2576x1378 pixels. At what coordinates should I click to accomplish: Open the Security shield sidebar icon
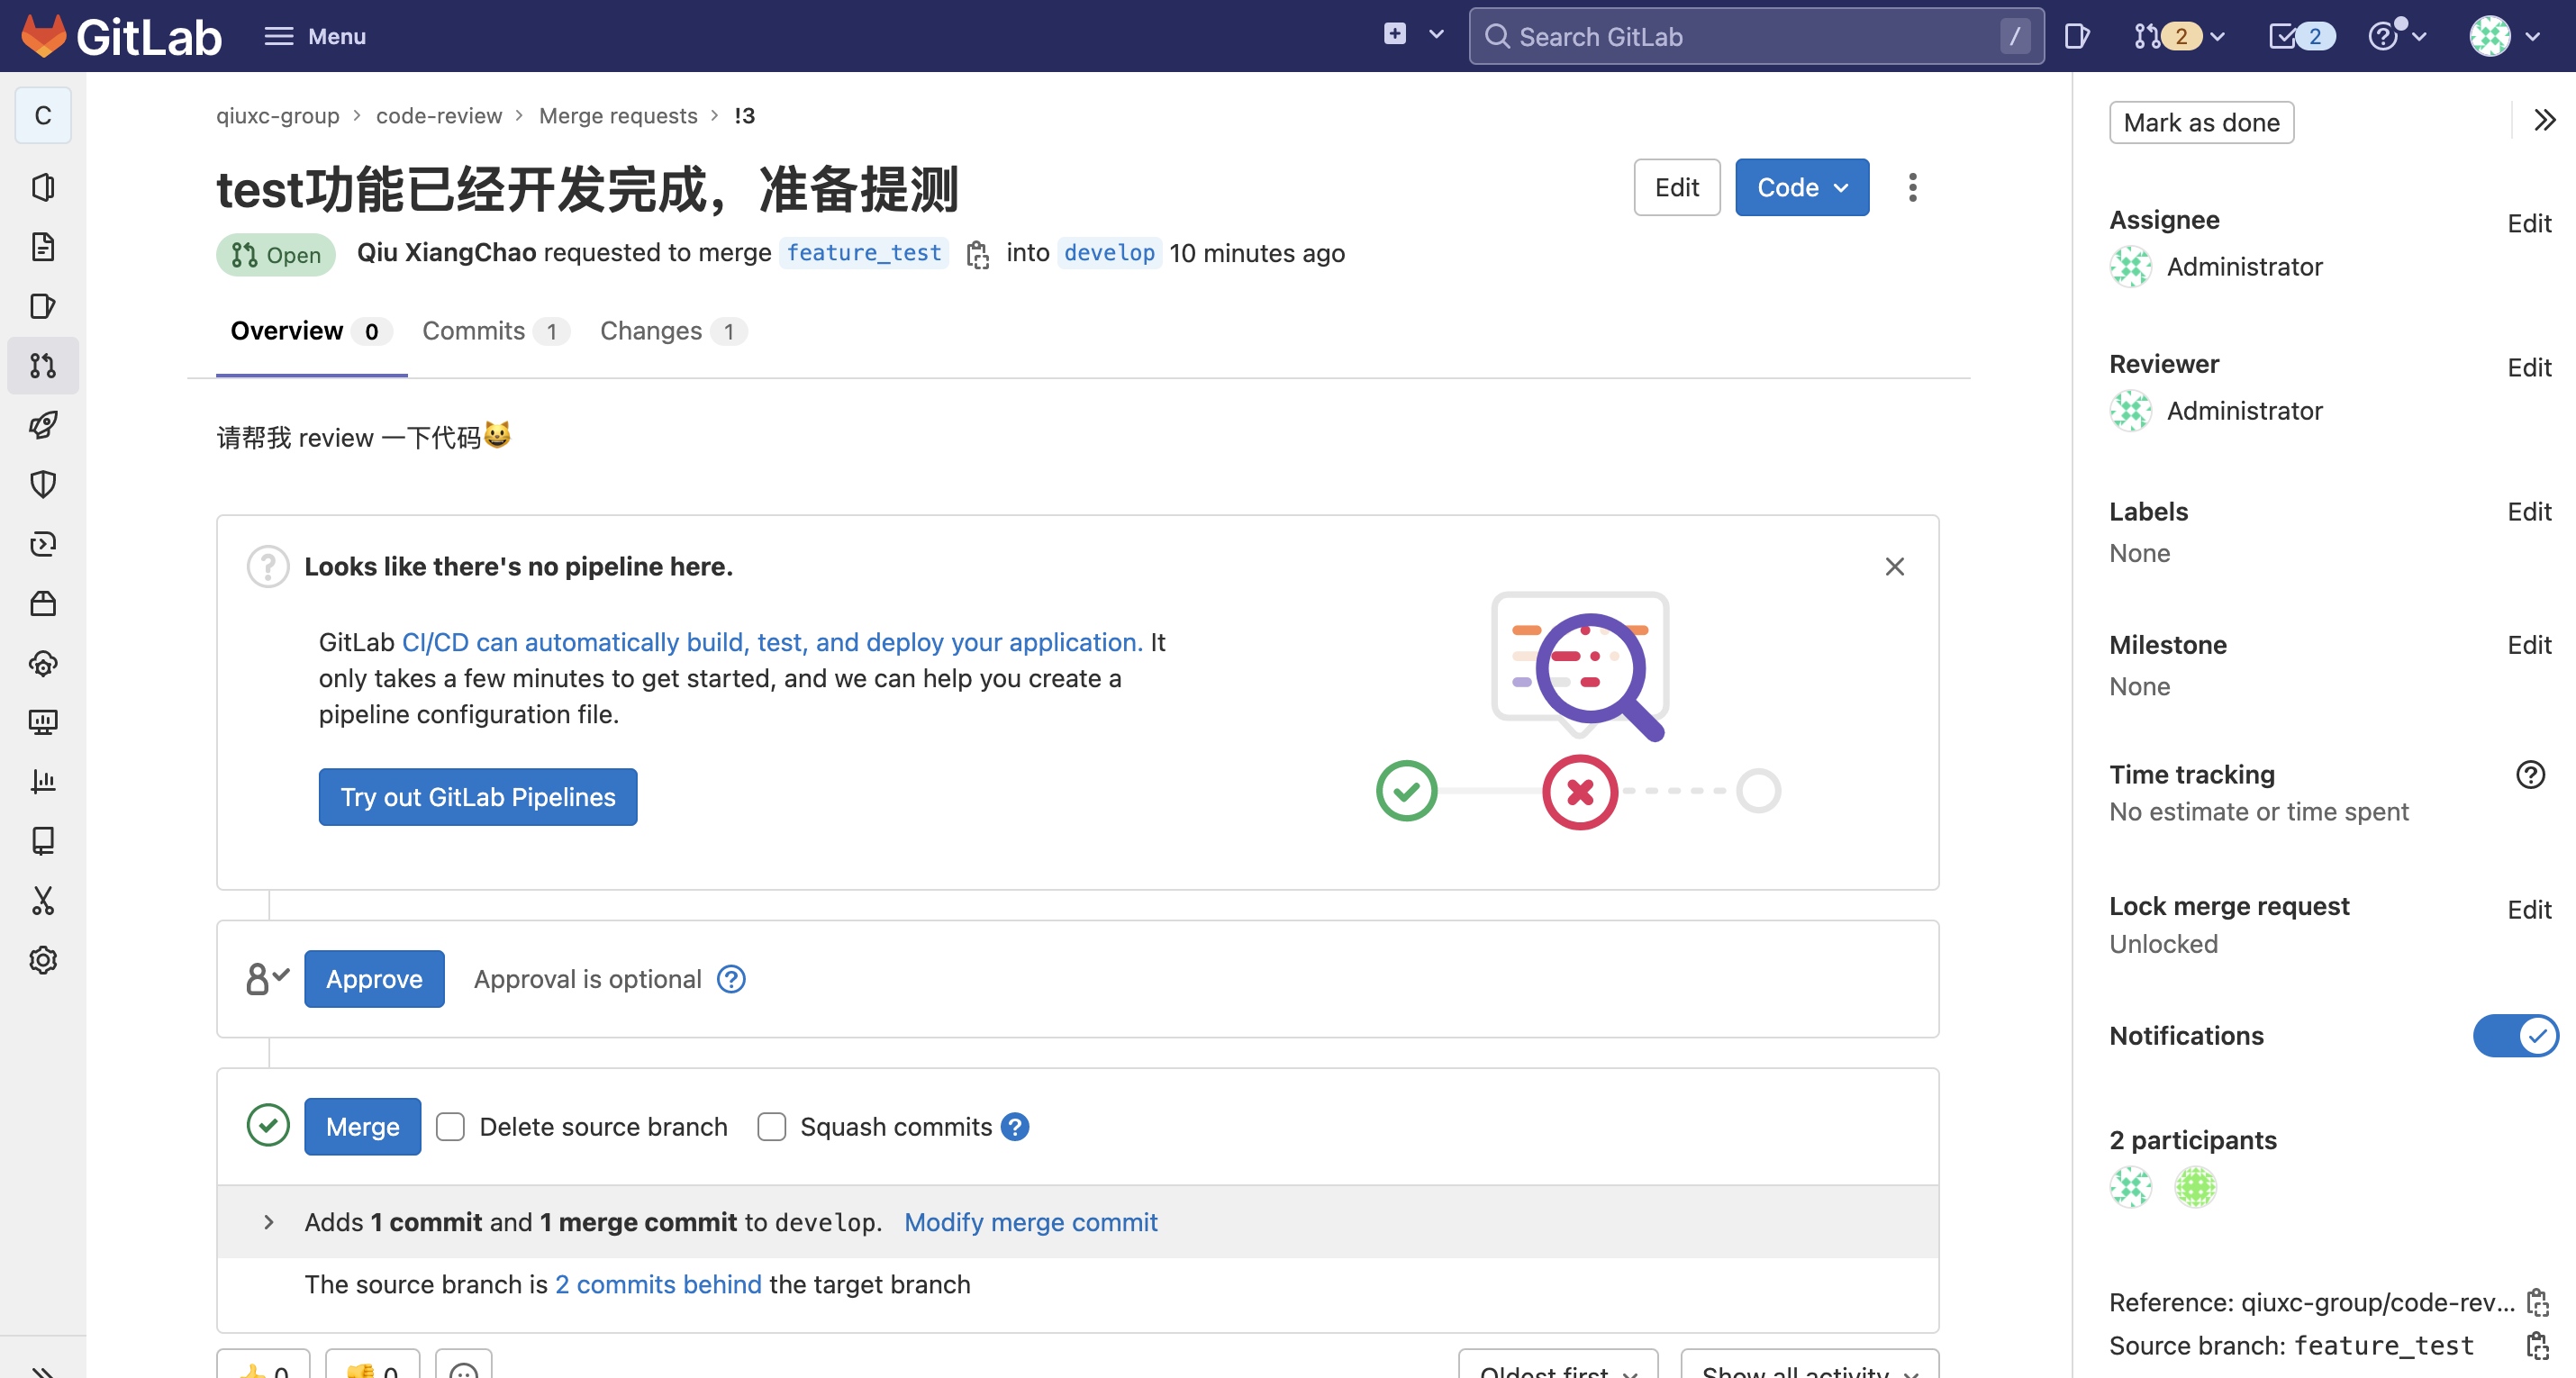click(43, 484)
